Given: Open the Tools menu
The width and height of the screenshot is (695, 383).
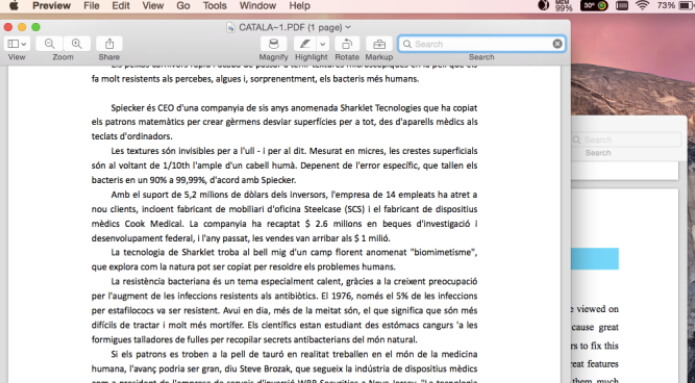Looking at the screenshot, I should [215, 6].
